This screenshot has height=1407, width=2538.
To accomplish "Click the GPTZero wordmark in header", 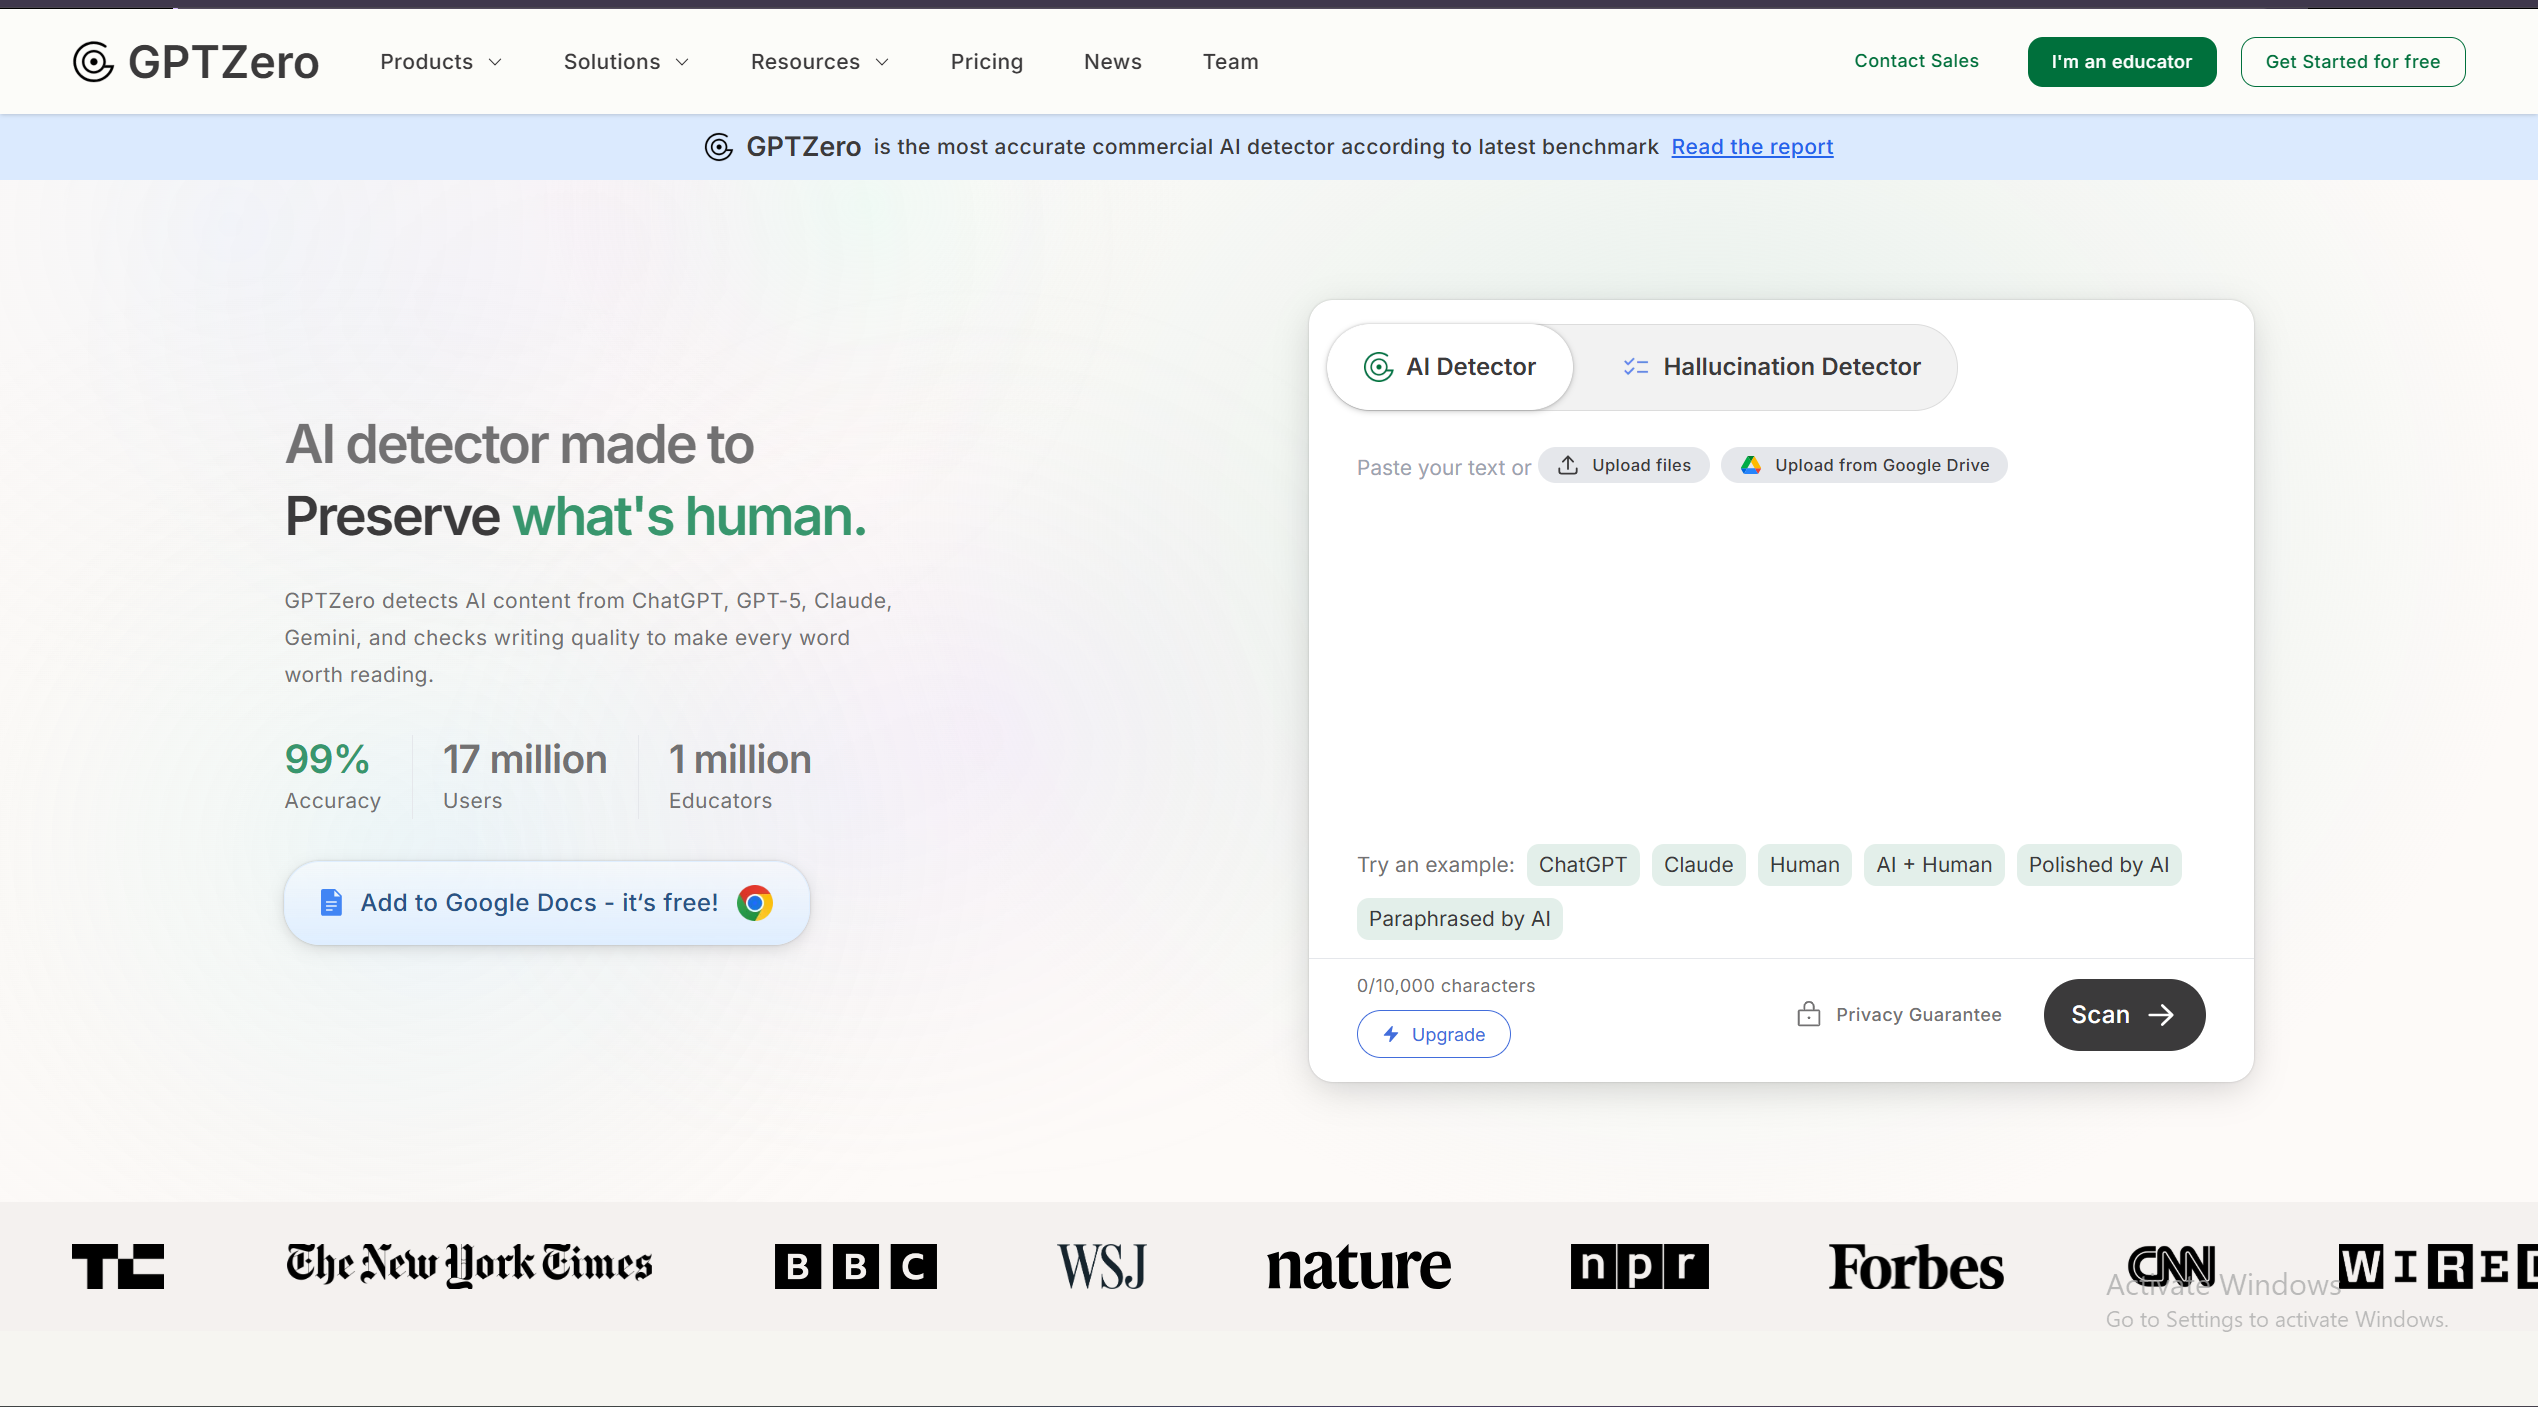I will pos(224,62).
